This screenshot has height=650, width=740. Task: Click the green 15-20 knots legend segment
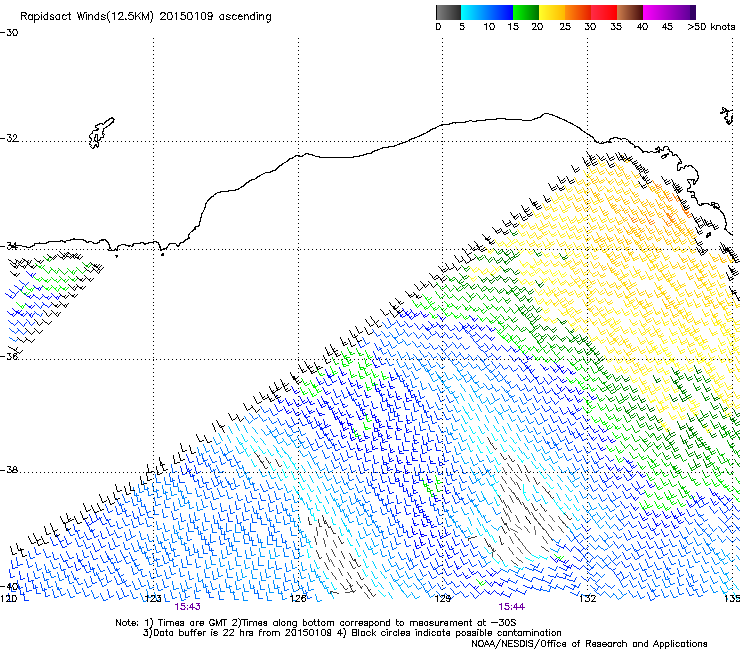point(526,12)
